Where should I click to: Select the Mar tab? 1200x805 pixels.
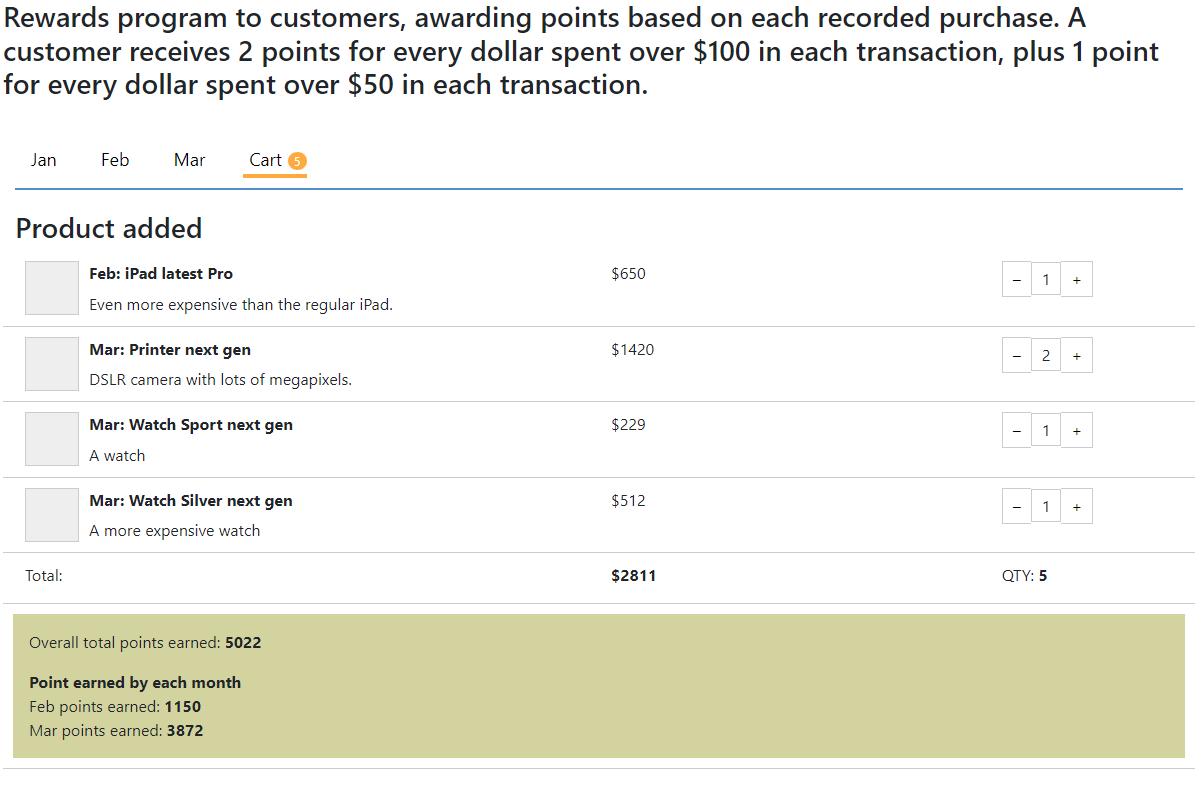pos(189,160)
